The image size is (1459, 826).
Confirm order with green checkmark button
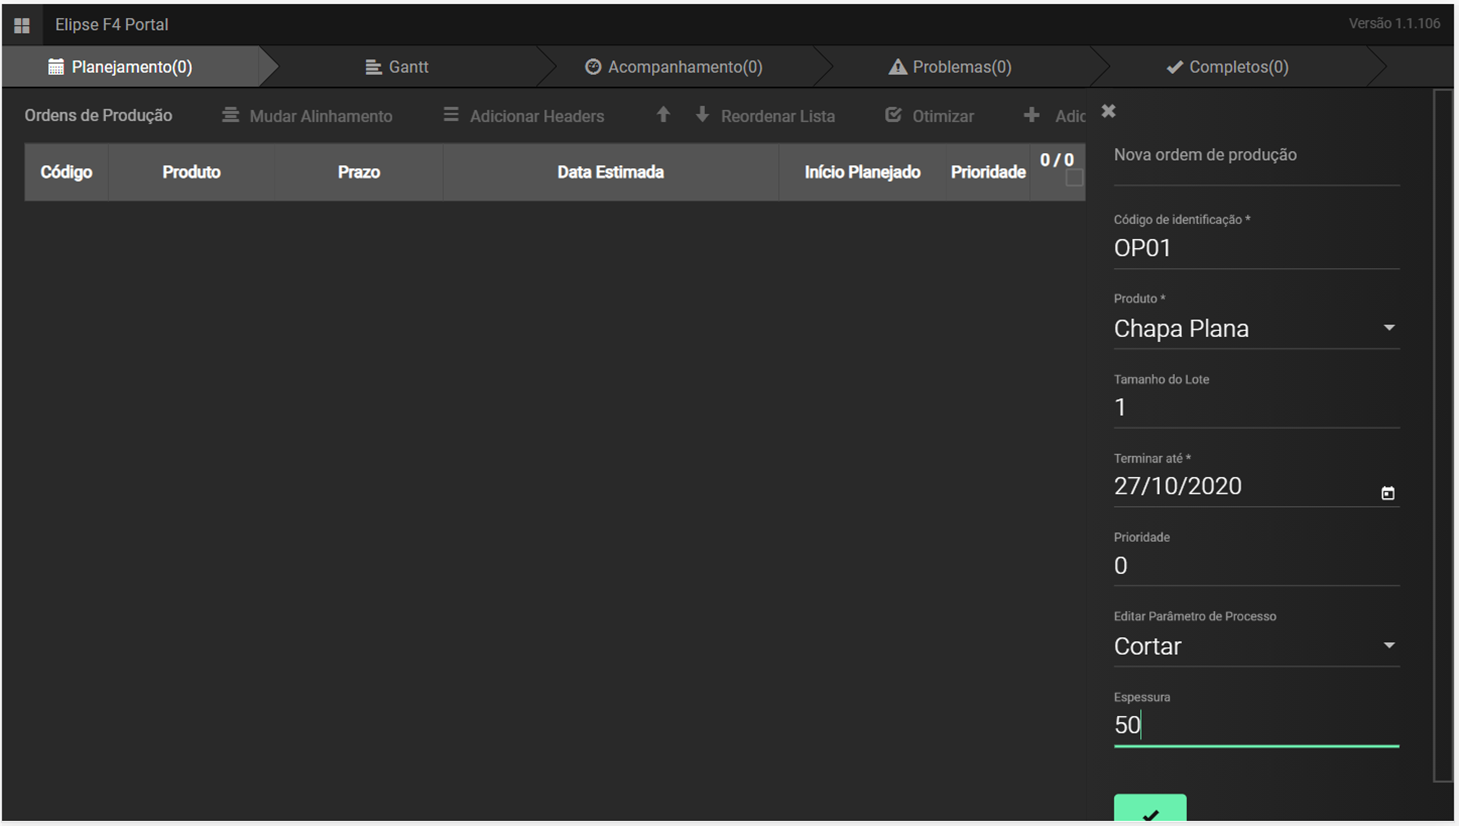1150,808
